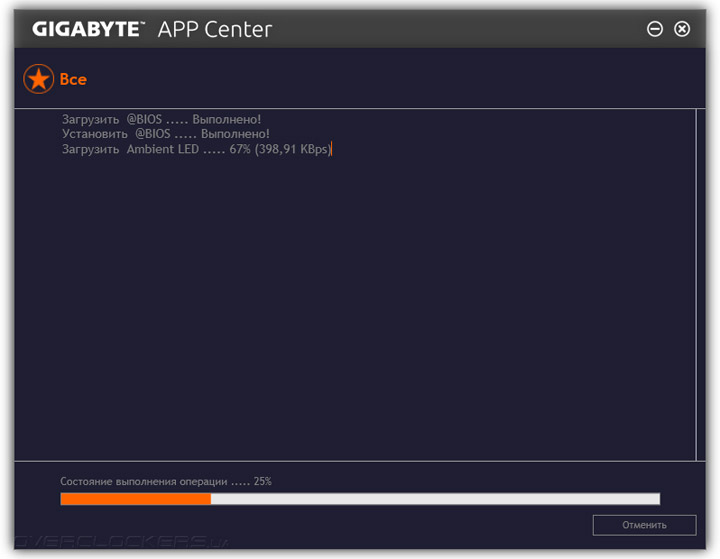This screenshot has width=720, height=559.
Task: Close the APP Center window
Action: (x=682, y=29)
